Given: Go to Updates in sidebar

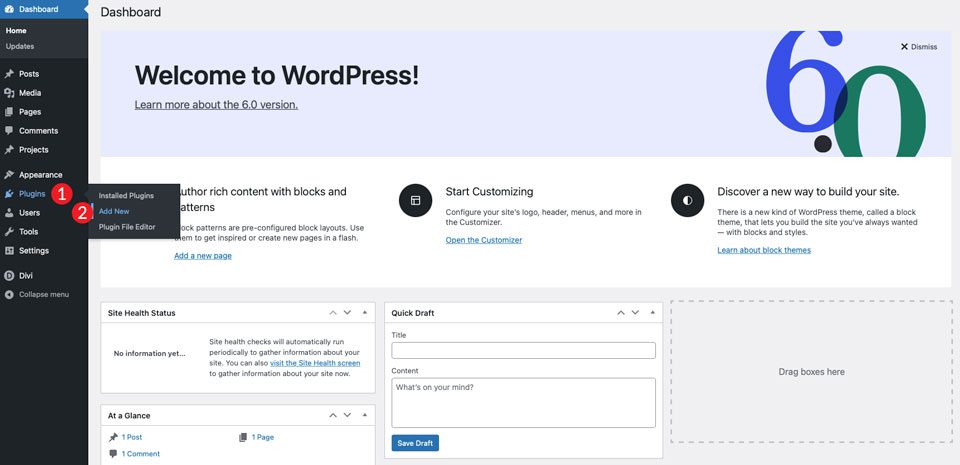Looking at the screenshot, I should click(x=20, y=46).
